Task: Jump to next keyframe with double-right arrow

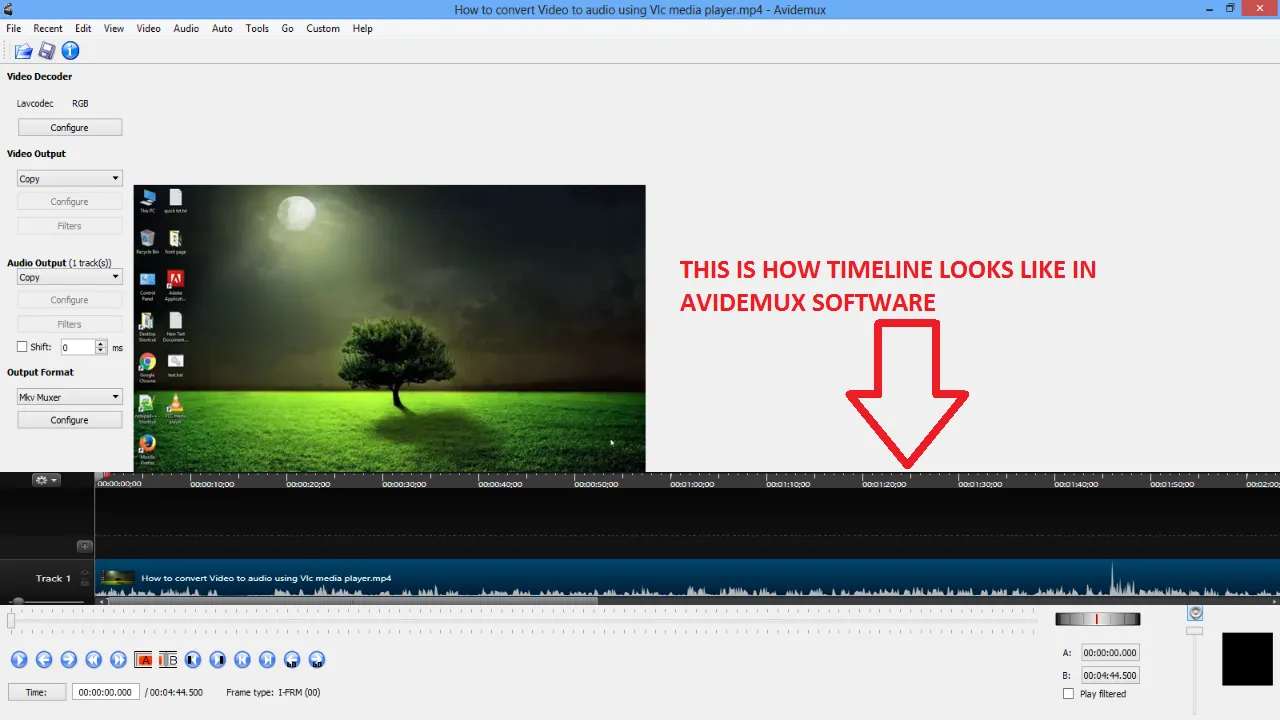Action: pos(119,659)
